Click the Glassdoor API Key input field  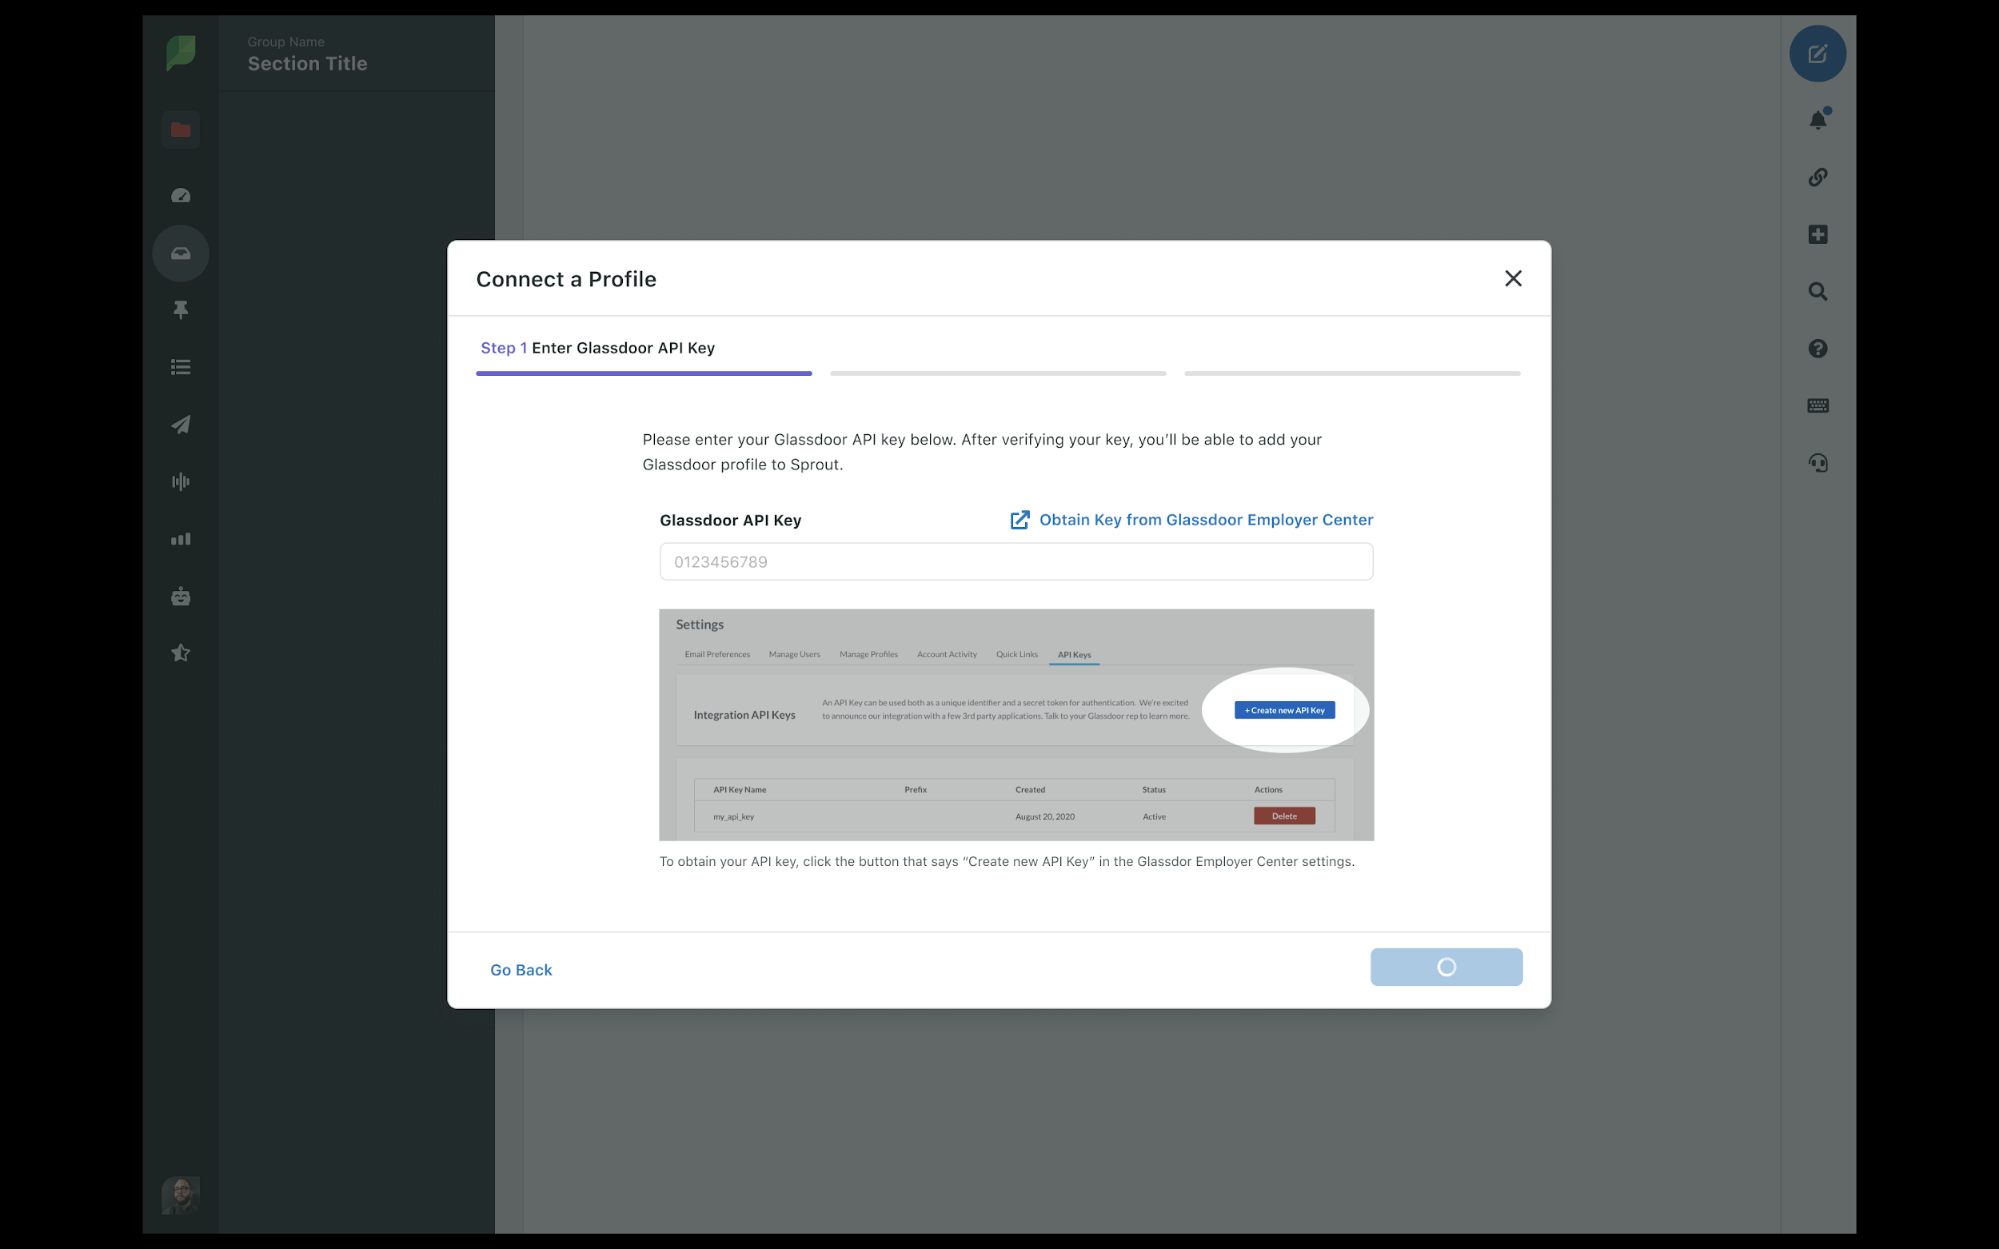point(1016,561)
